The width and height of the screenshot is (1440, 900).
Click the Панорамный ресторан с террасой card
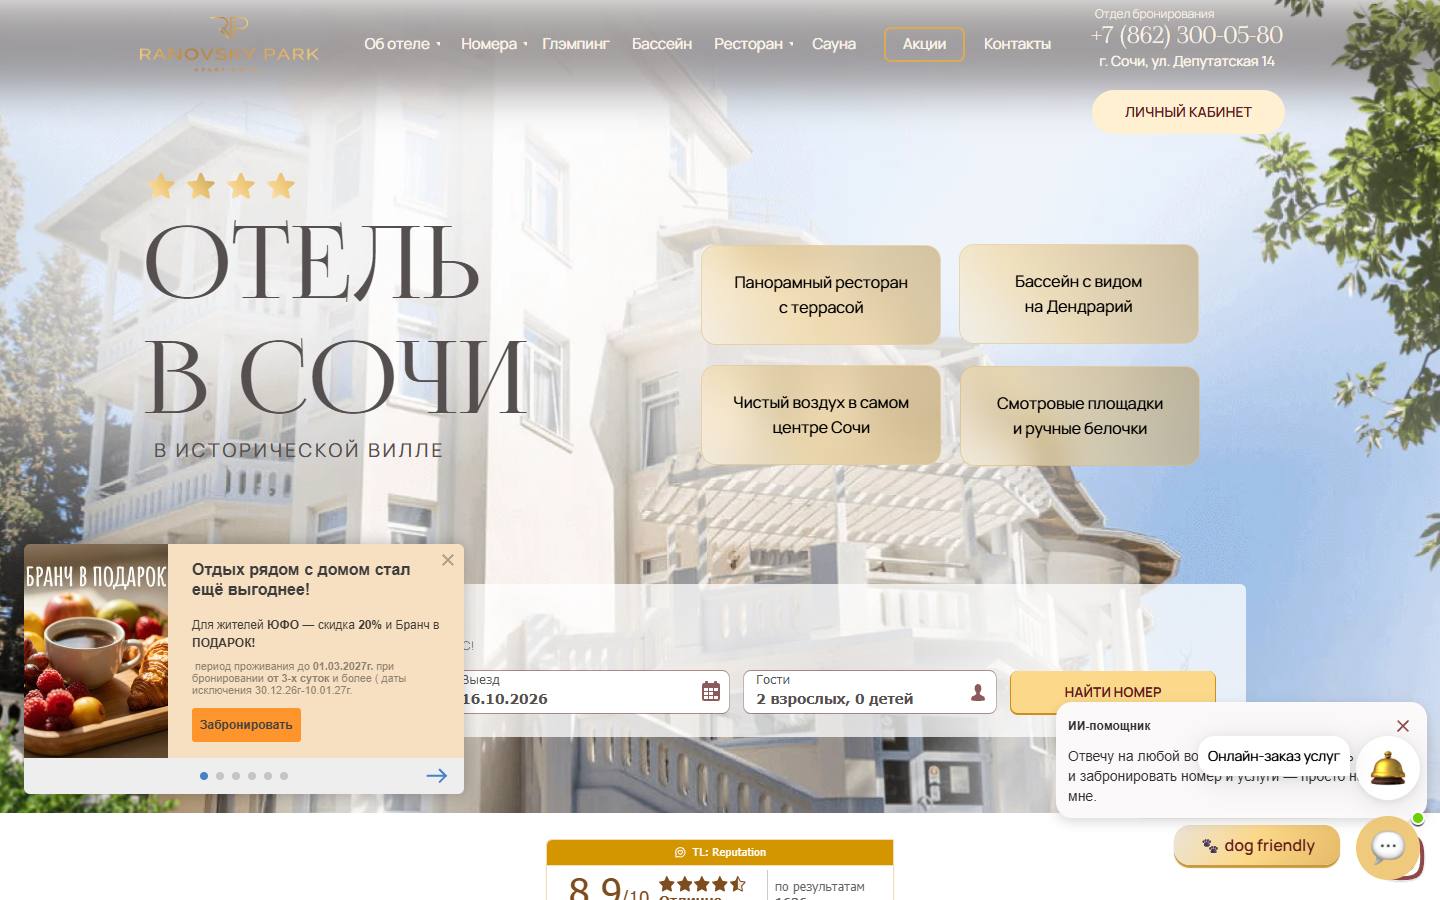(x=821, y=295)
